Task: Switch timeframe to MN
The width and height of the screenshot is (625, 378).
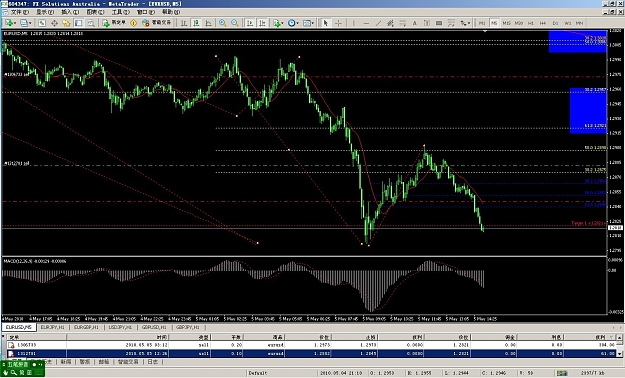Action: (580, 23)
